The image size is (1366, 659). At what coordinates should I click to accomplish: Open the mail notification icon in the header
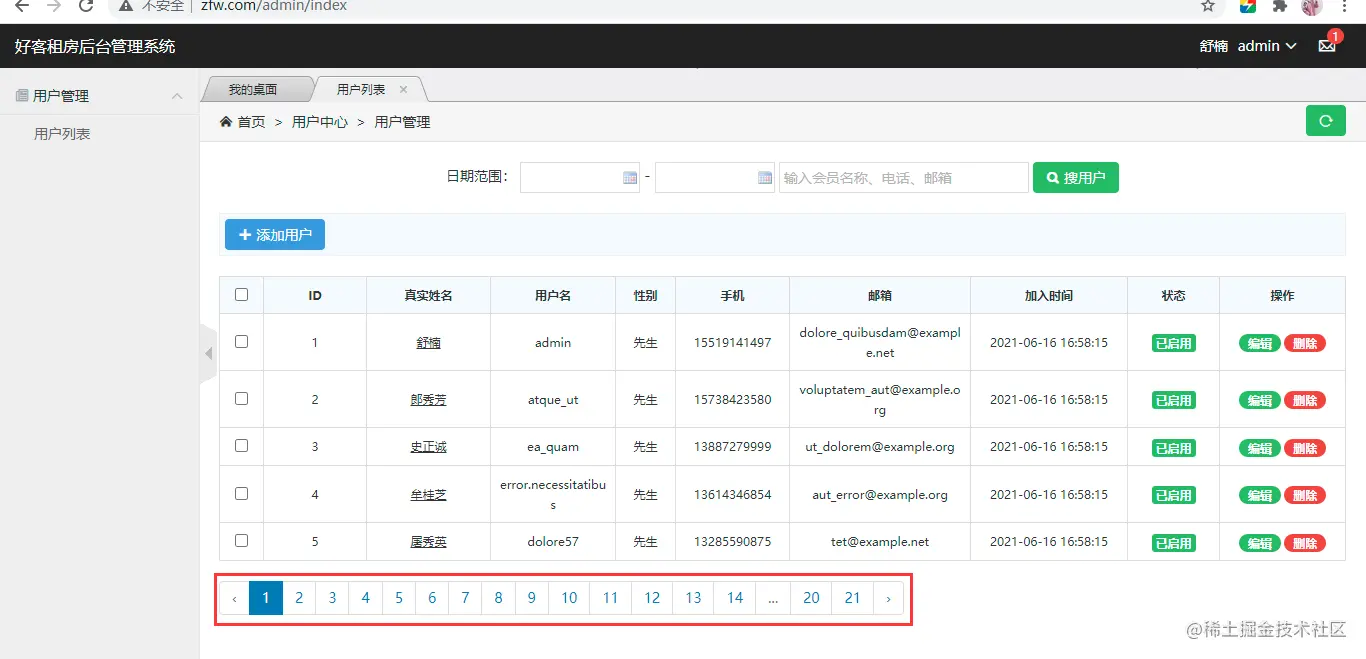click(1327, 45)
